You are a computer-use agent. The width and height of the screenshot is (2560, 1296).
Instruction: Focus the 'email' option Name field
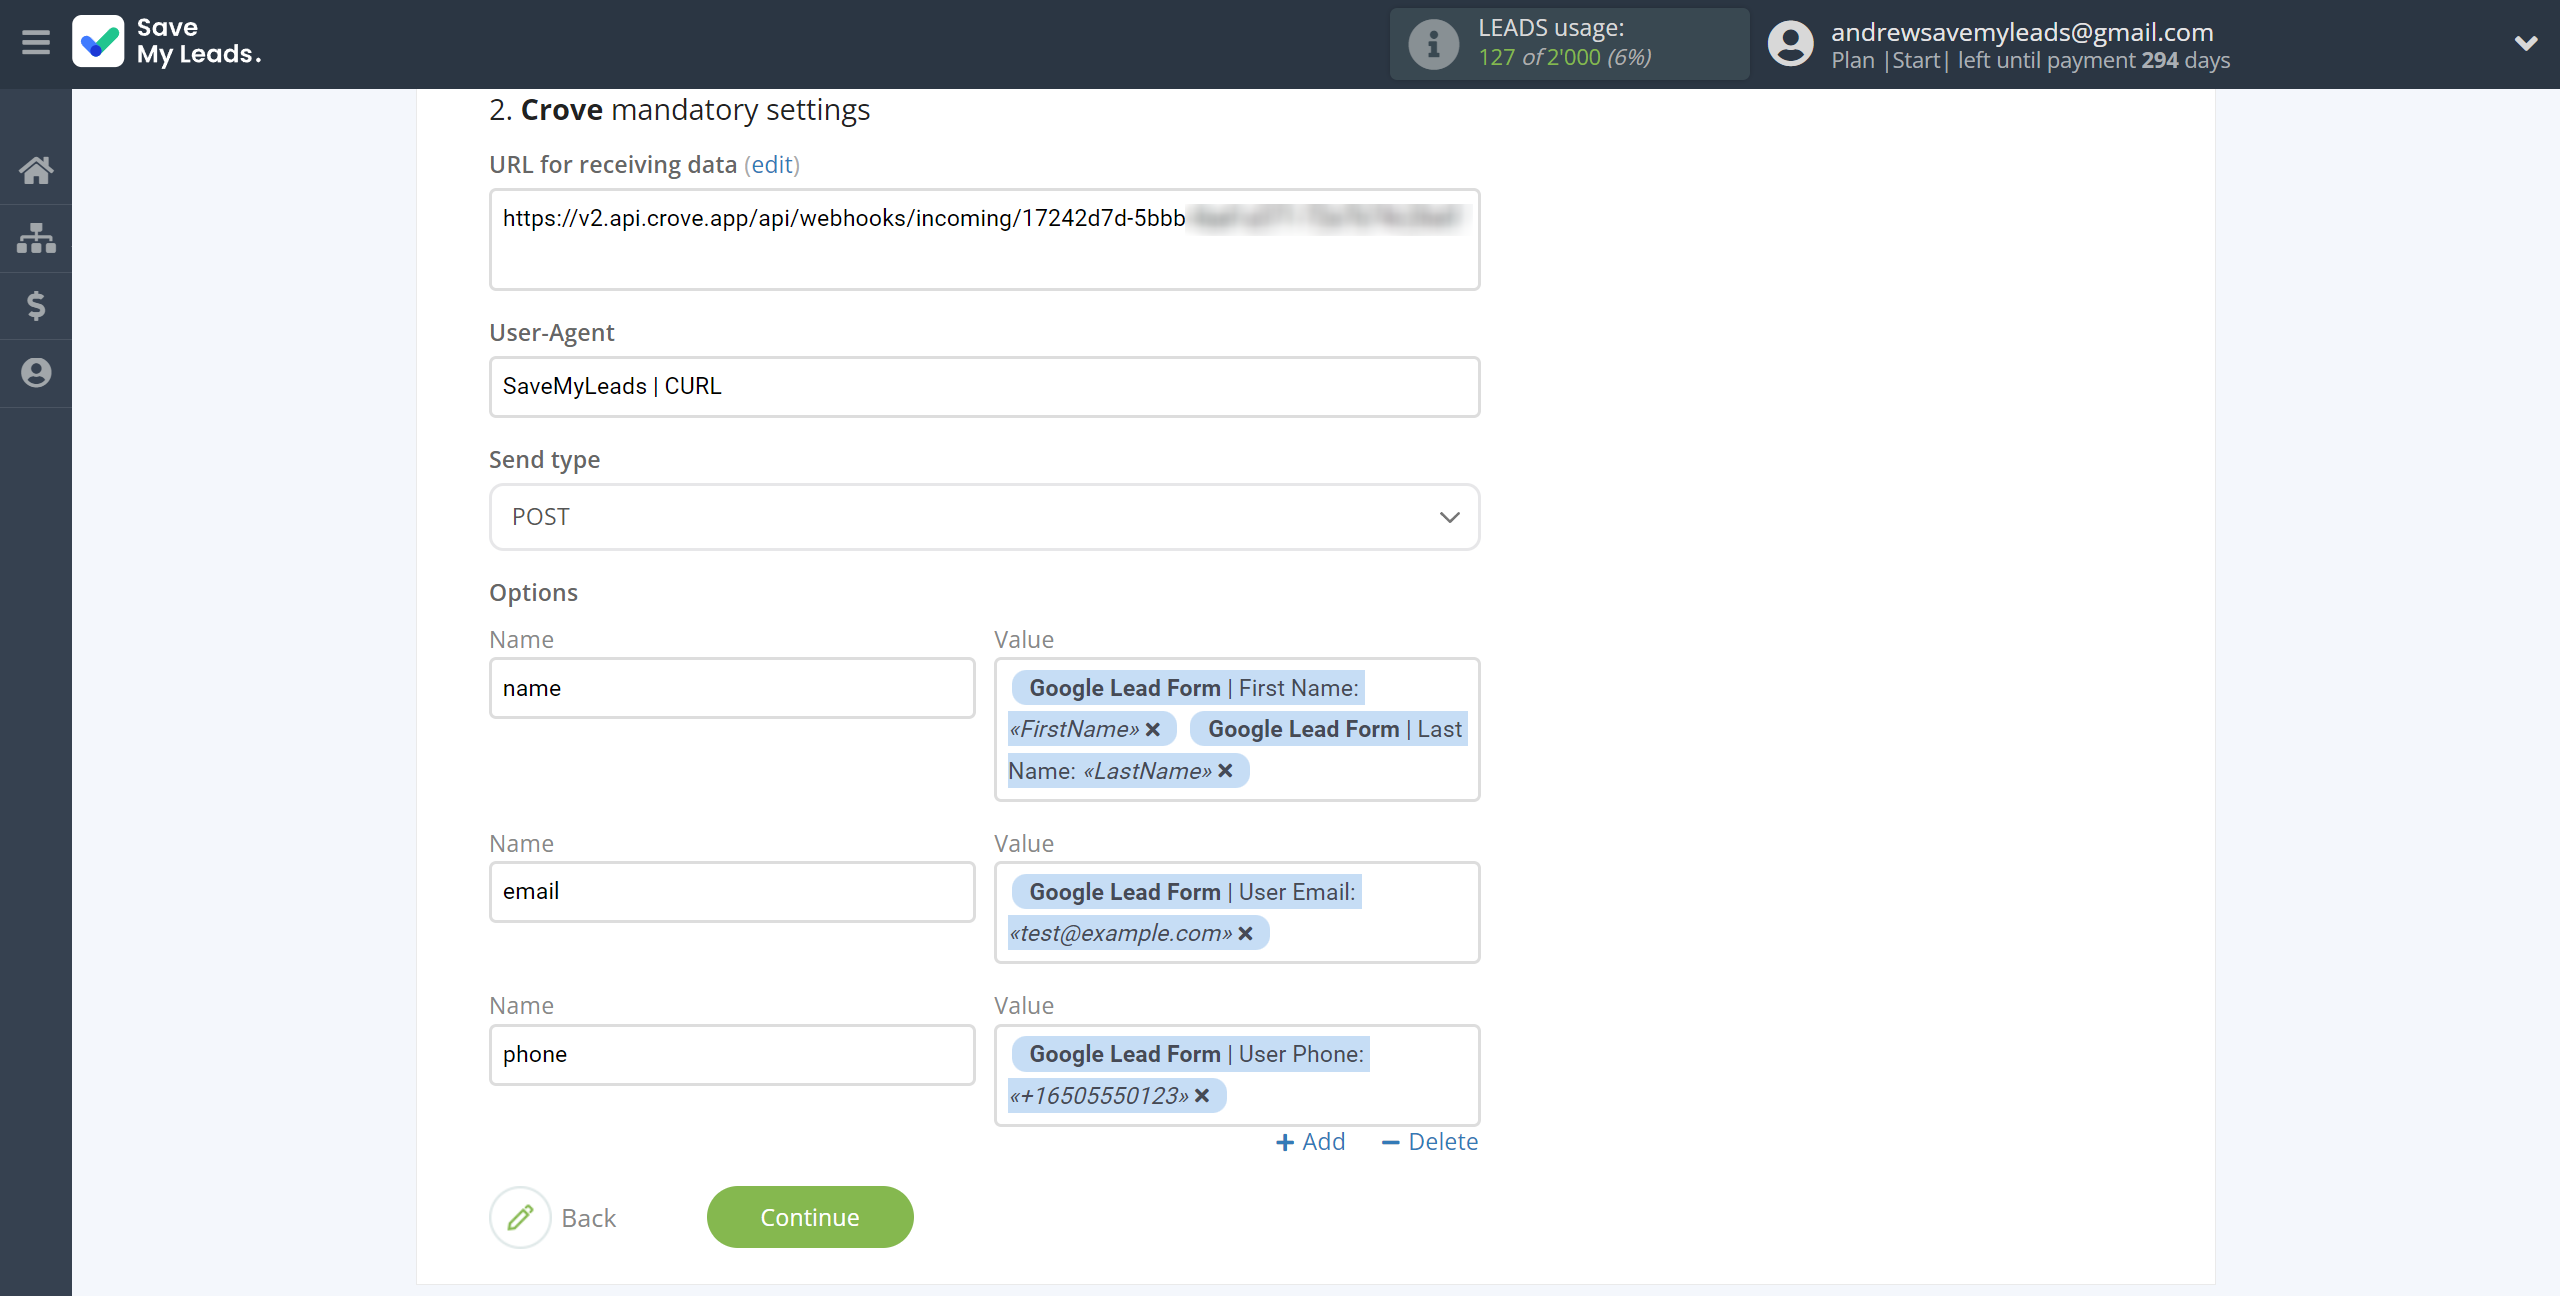[x=732, y=892]
